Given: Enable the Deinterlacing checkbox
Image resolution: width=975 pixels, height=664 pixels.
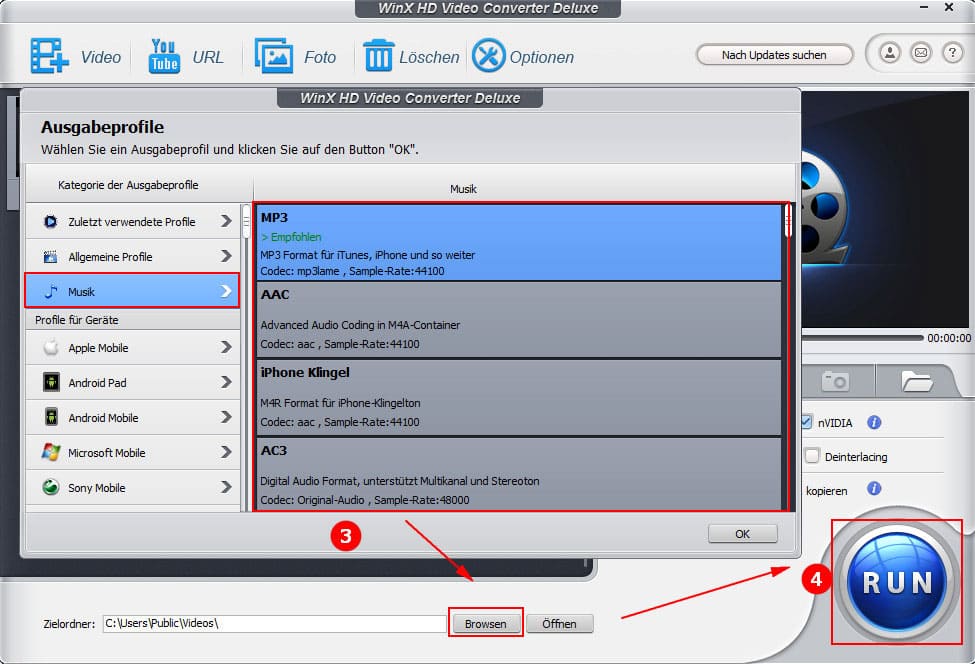Looking at the screenshot, I should (x=812, y=457).
